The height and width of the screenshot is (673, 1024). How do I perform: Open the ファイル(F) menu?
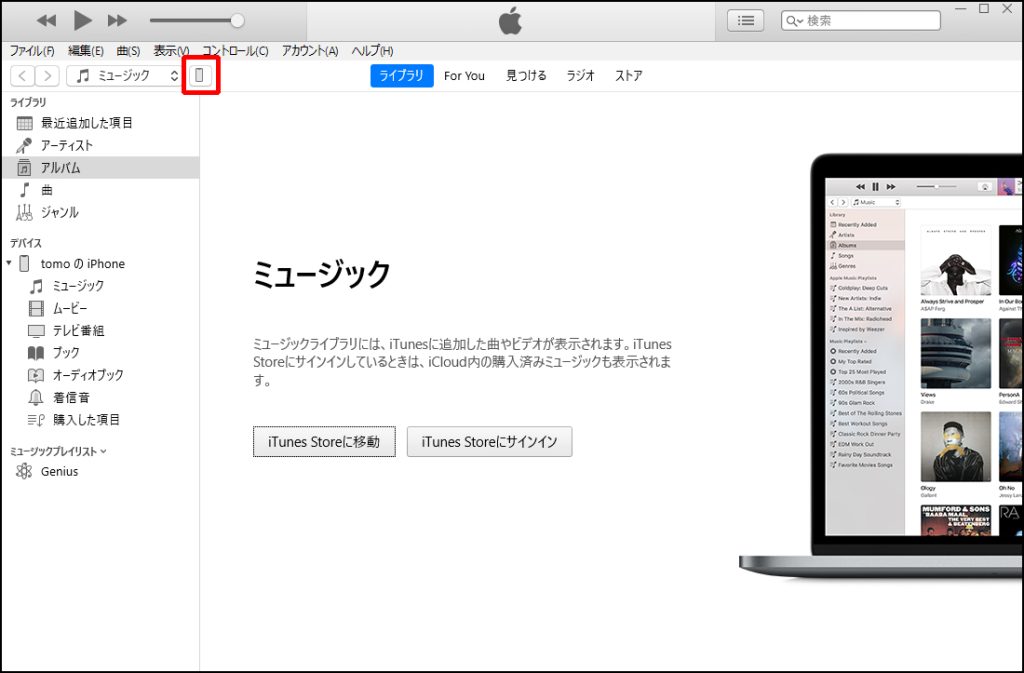(32, 51)
